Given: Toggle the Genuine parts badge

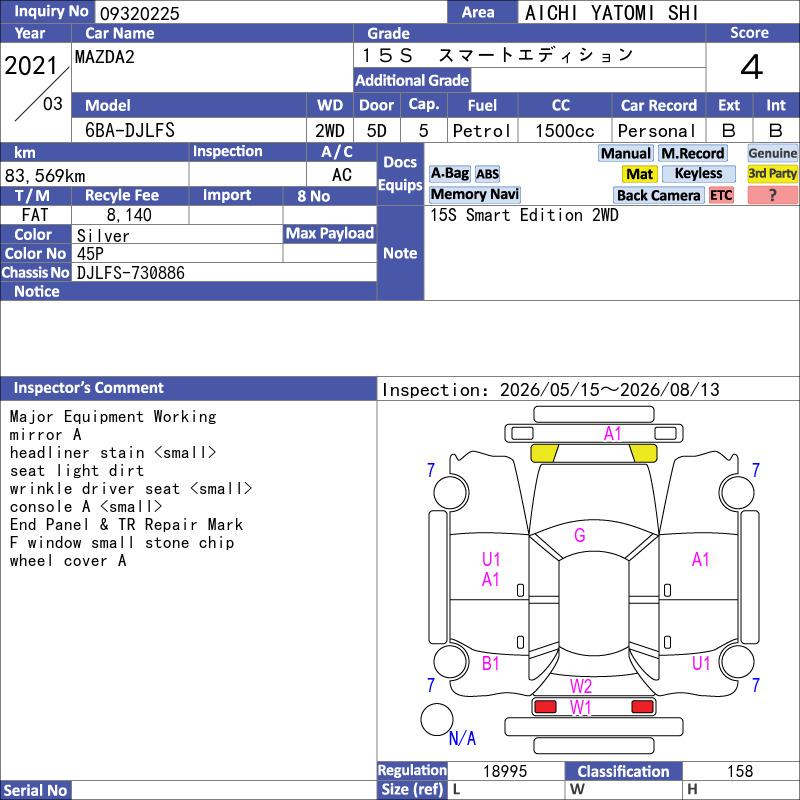Looking at the screenshot, I should (772, 154).
